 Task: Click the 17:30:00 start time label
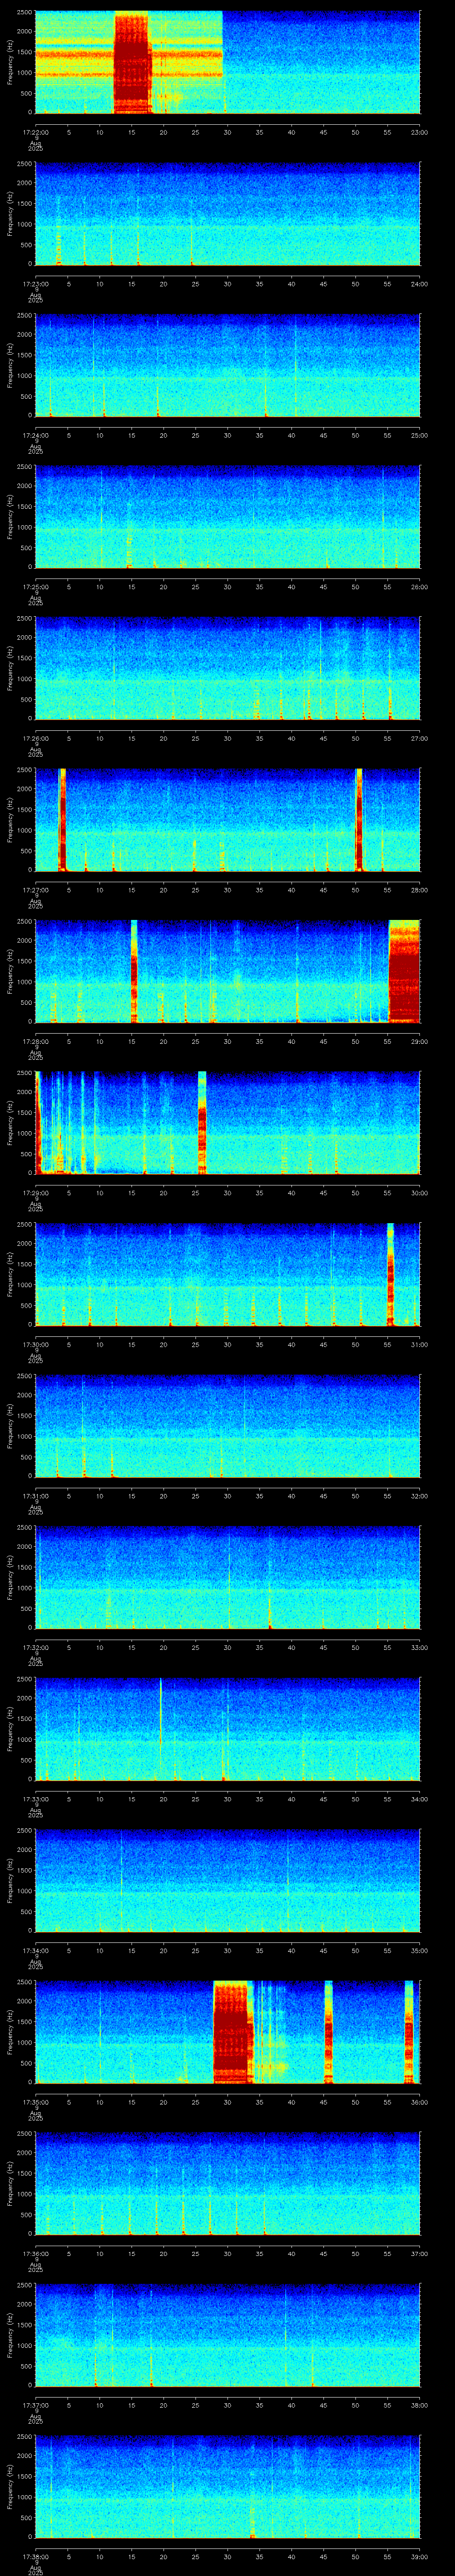click(x=35, y=1344)
